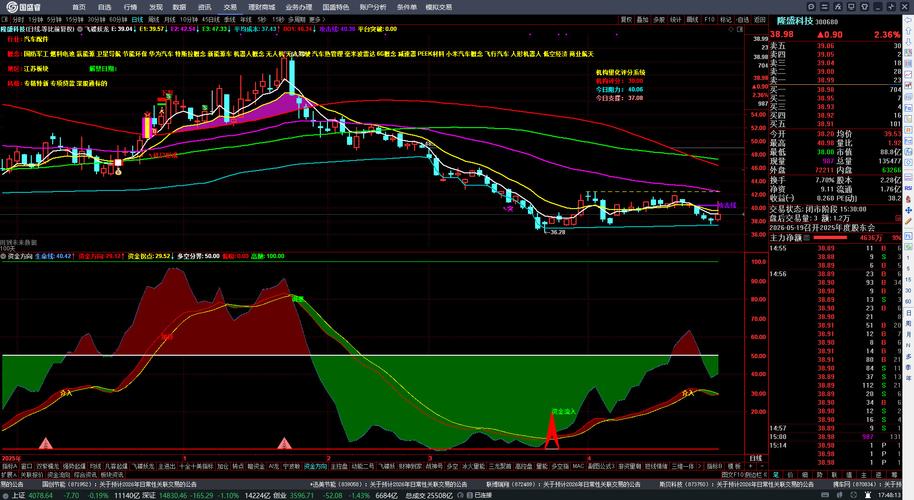Expand the 更多 periods dropdown
Image resolution: width=914 pixels, height=500 pixels.
(317, 19)
